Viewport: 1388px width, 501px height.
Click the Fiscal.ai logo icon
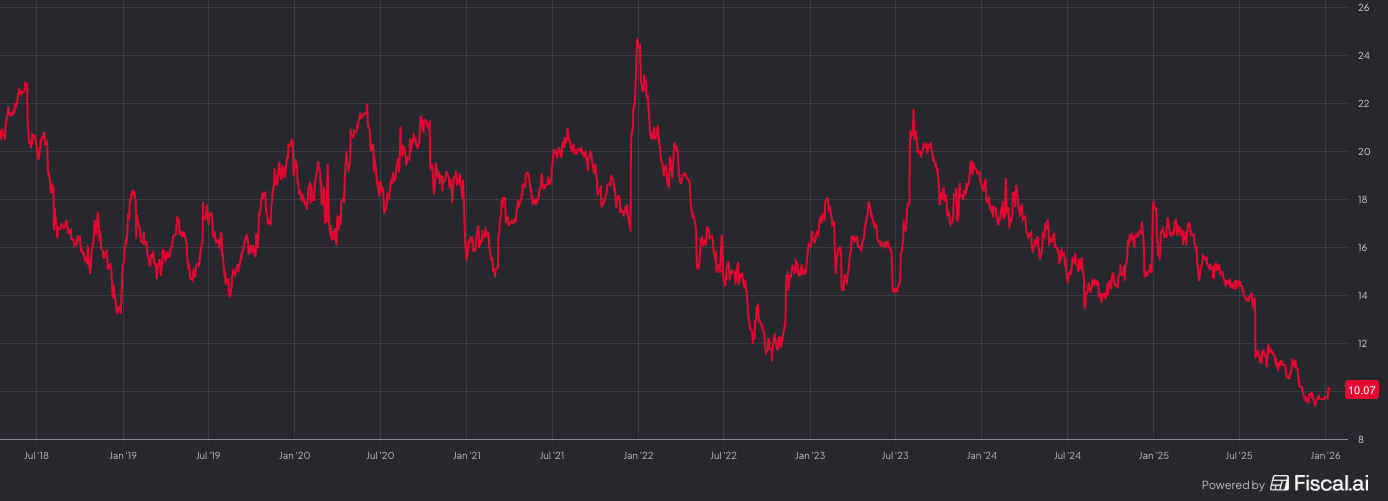point(1279,484)
